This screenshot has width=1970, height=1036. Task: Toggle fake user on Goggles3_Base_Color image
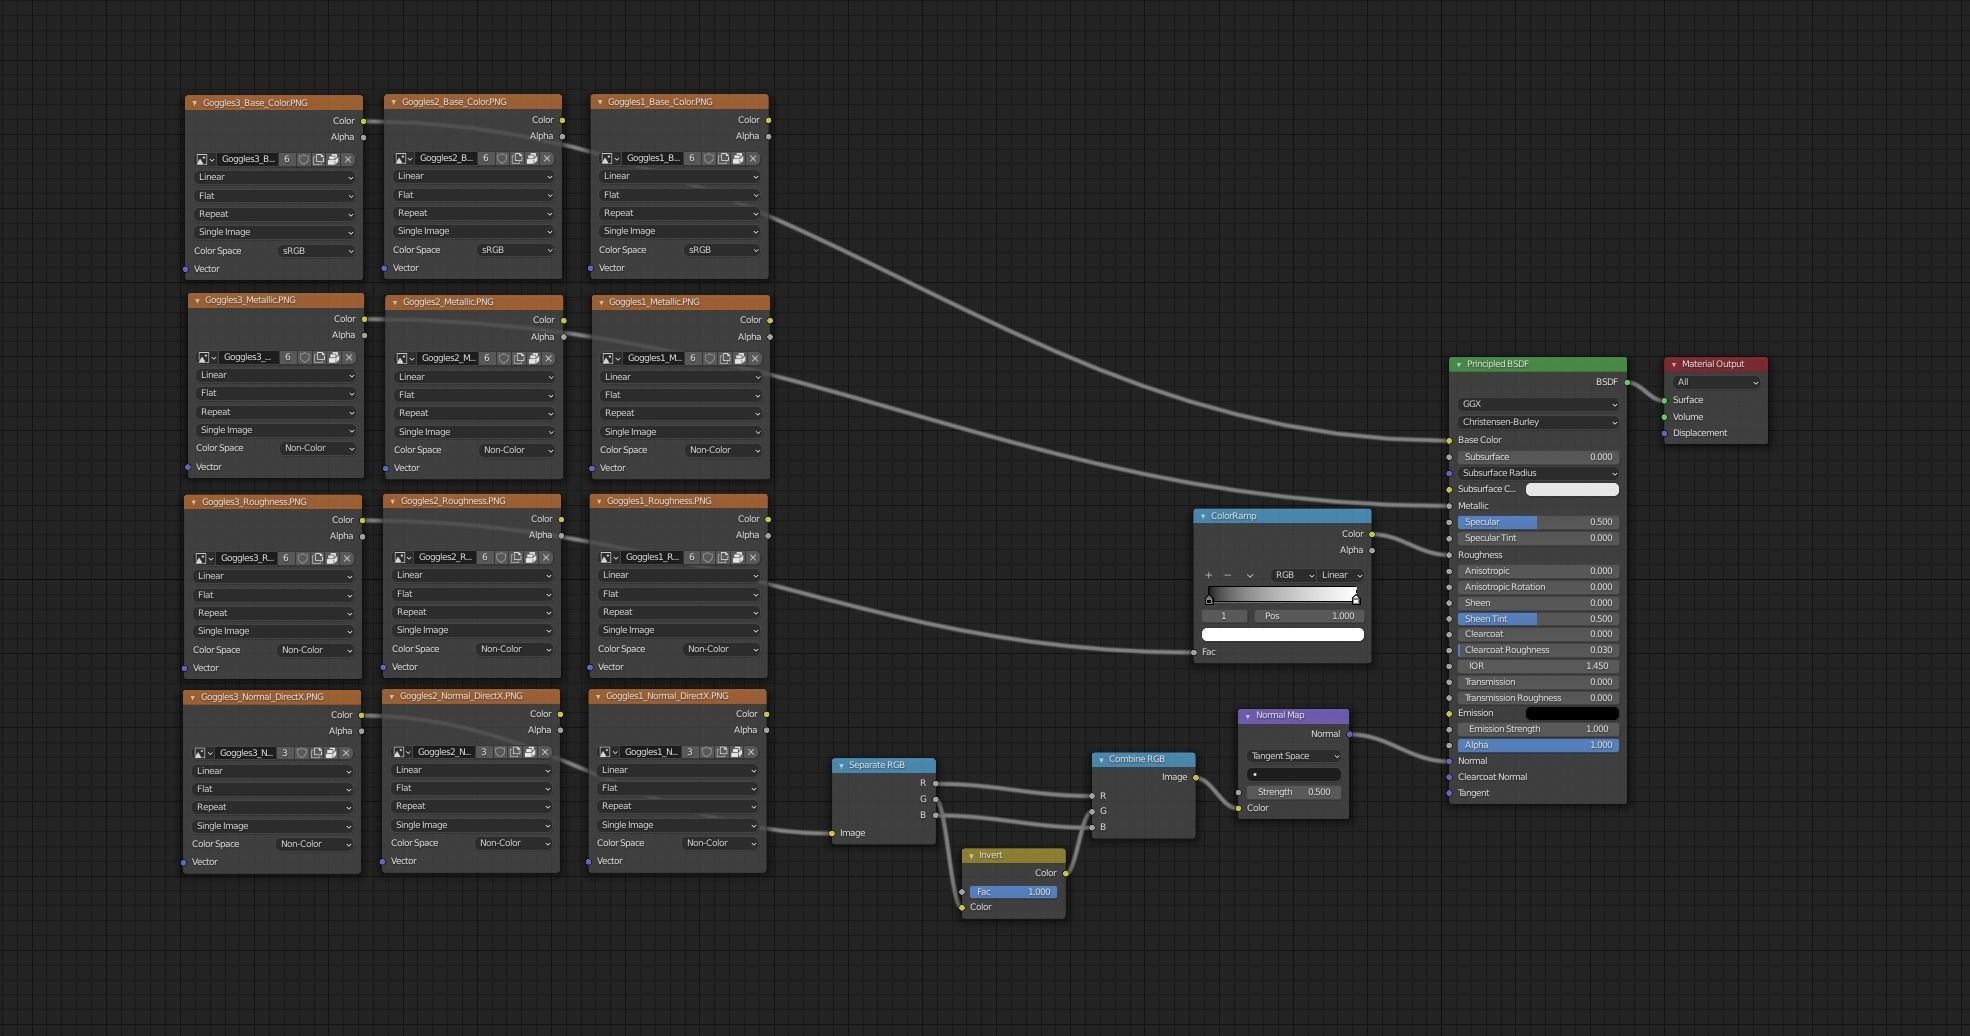(304, 159)
